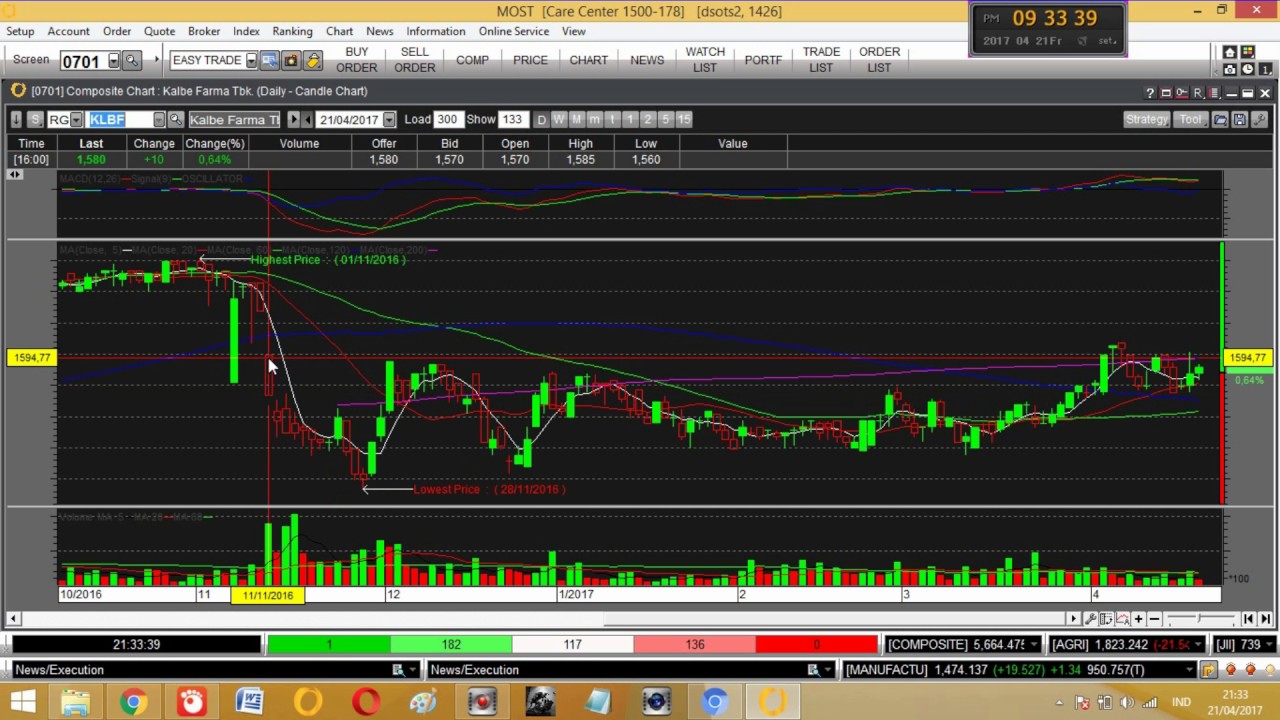The width and height of the screenshot is (1280, 720).
Task: Open the KLBF stock code dropdown
Action: tap(159, 120)
